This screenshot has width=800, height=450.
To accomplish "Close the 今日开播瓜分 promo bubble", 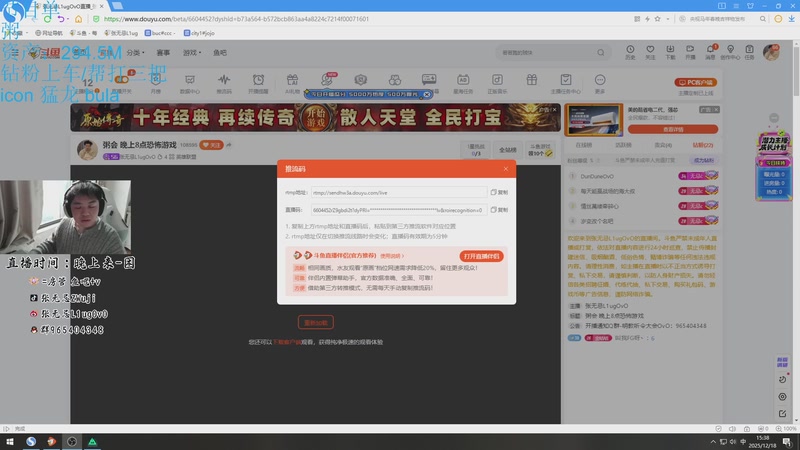I will pyautogui.click(x=427, y=94).
